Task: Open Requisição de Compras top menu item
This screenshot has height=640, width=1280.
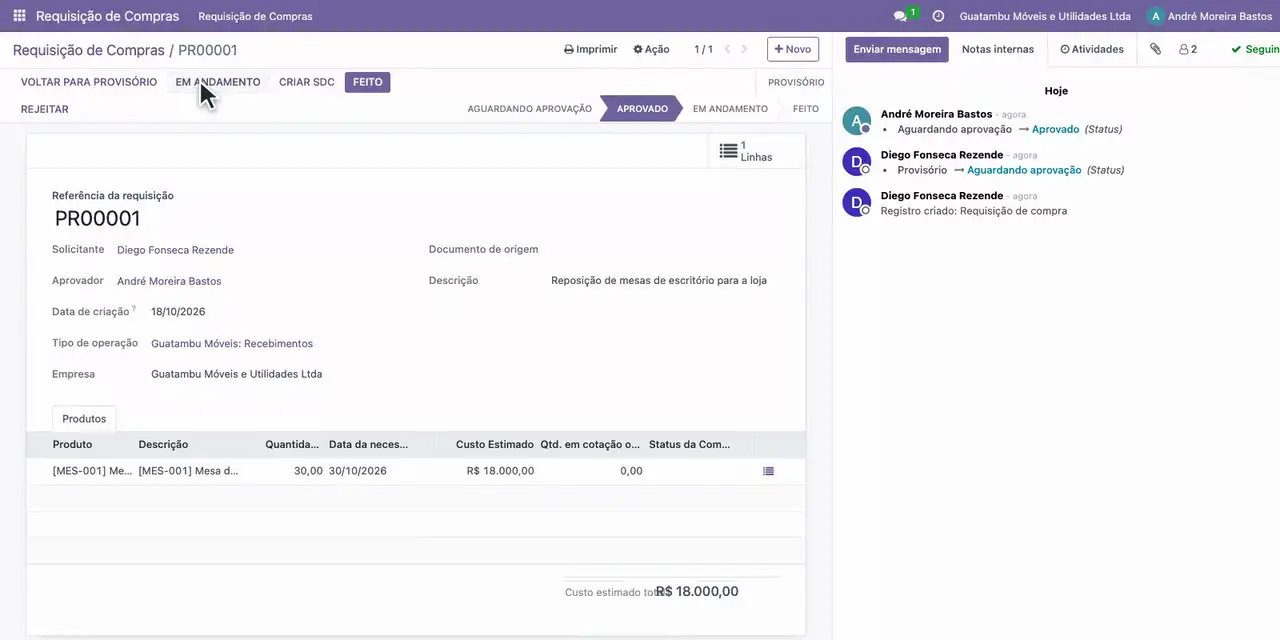Action: coord(255,16)
